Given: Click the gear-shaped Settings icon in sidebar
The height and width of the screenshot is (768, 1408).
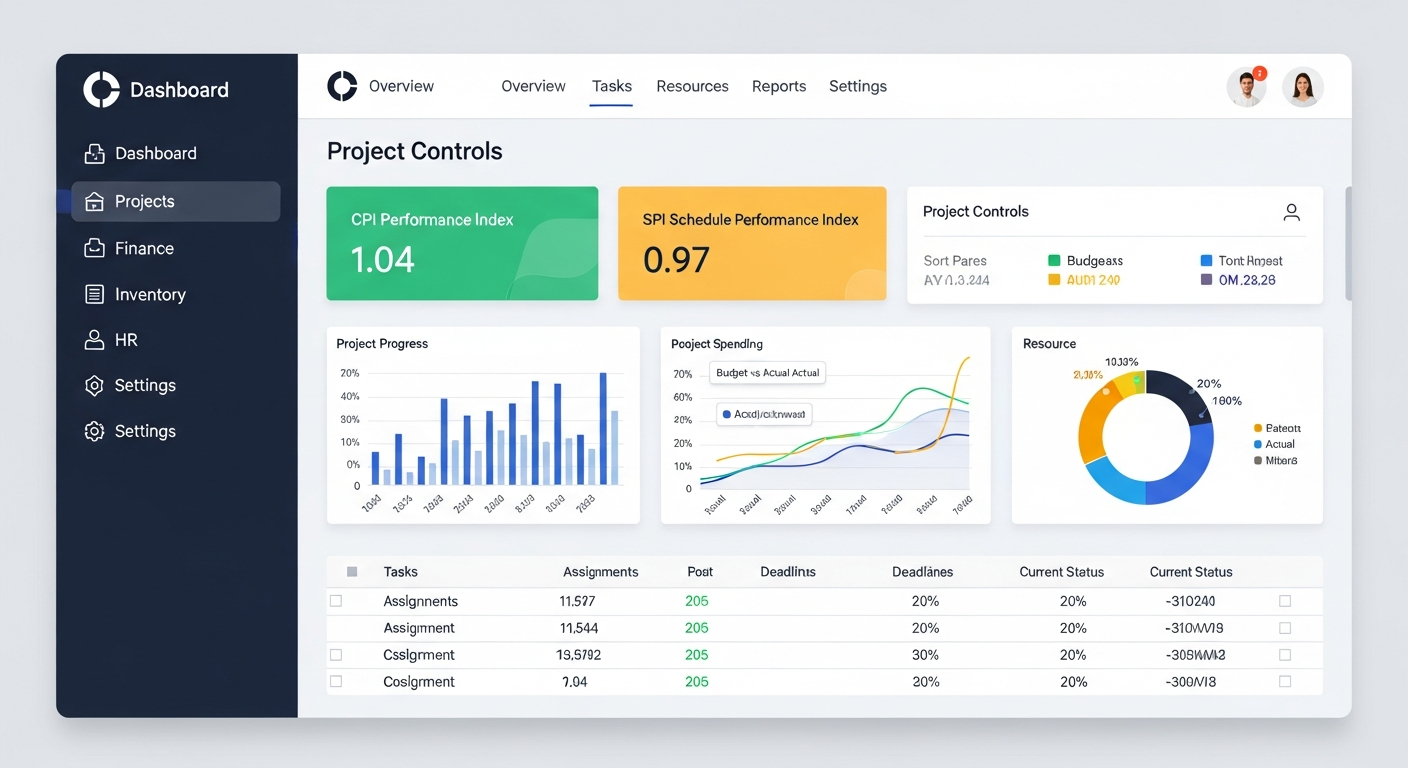Looking at the screenshot, I should 94,431.
